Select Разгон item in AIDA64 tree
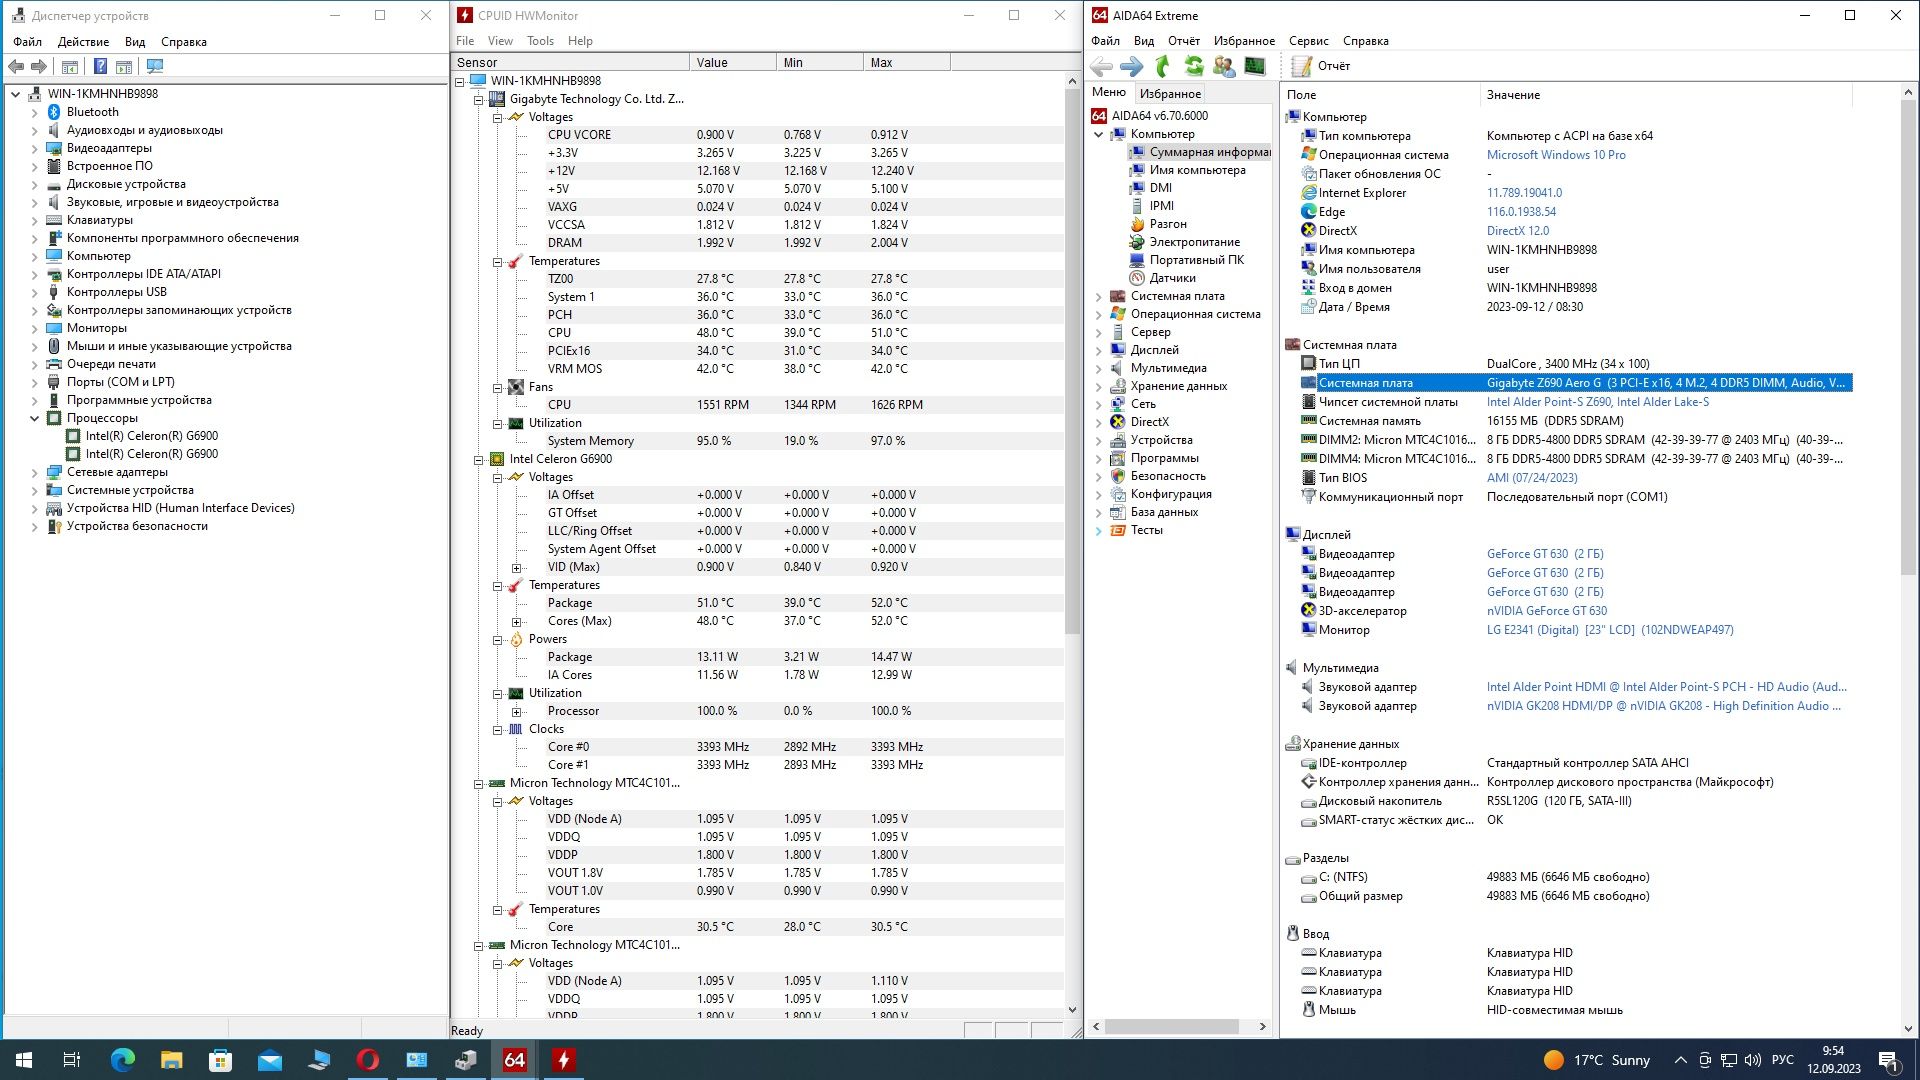The height and width of the screenshot is (1080, 1920). point(1167,224)
